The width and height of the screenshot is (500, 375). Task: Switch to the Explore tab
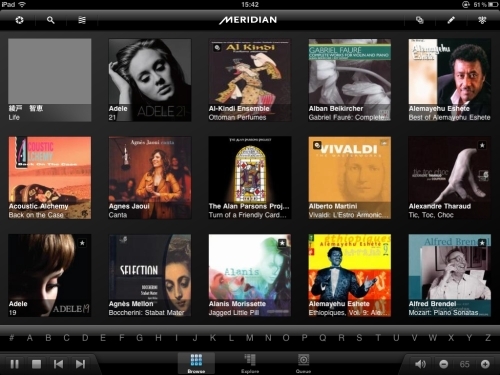point(250,364)
